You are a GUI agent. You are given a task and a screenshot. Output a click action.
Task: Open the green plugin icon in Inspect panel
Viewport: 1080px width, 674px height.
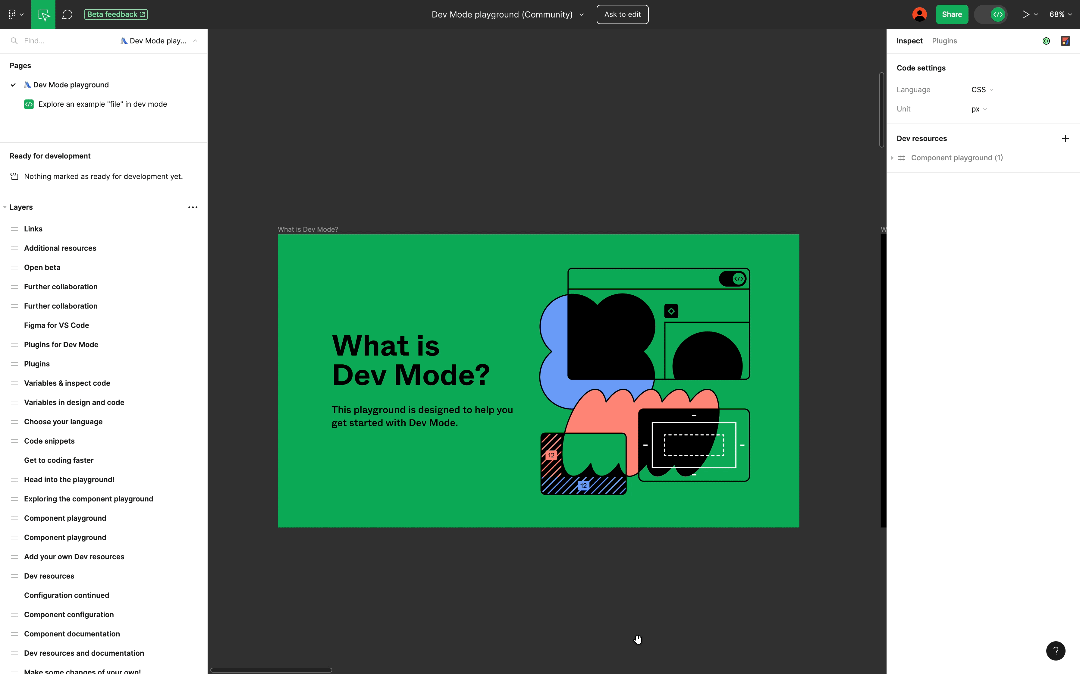point(1046,41)
